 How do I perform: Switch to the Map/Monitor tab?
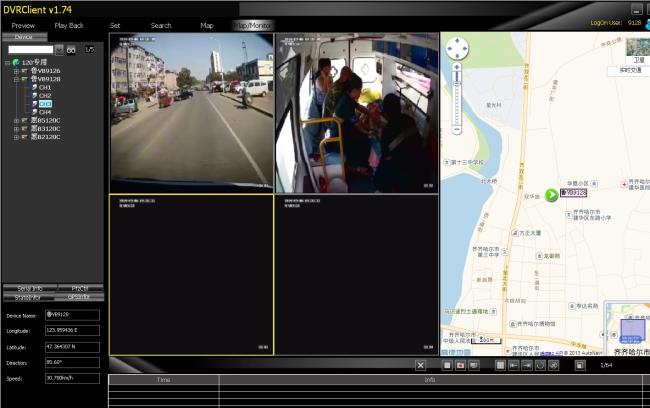coord(250,25)
